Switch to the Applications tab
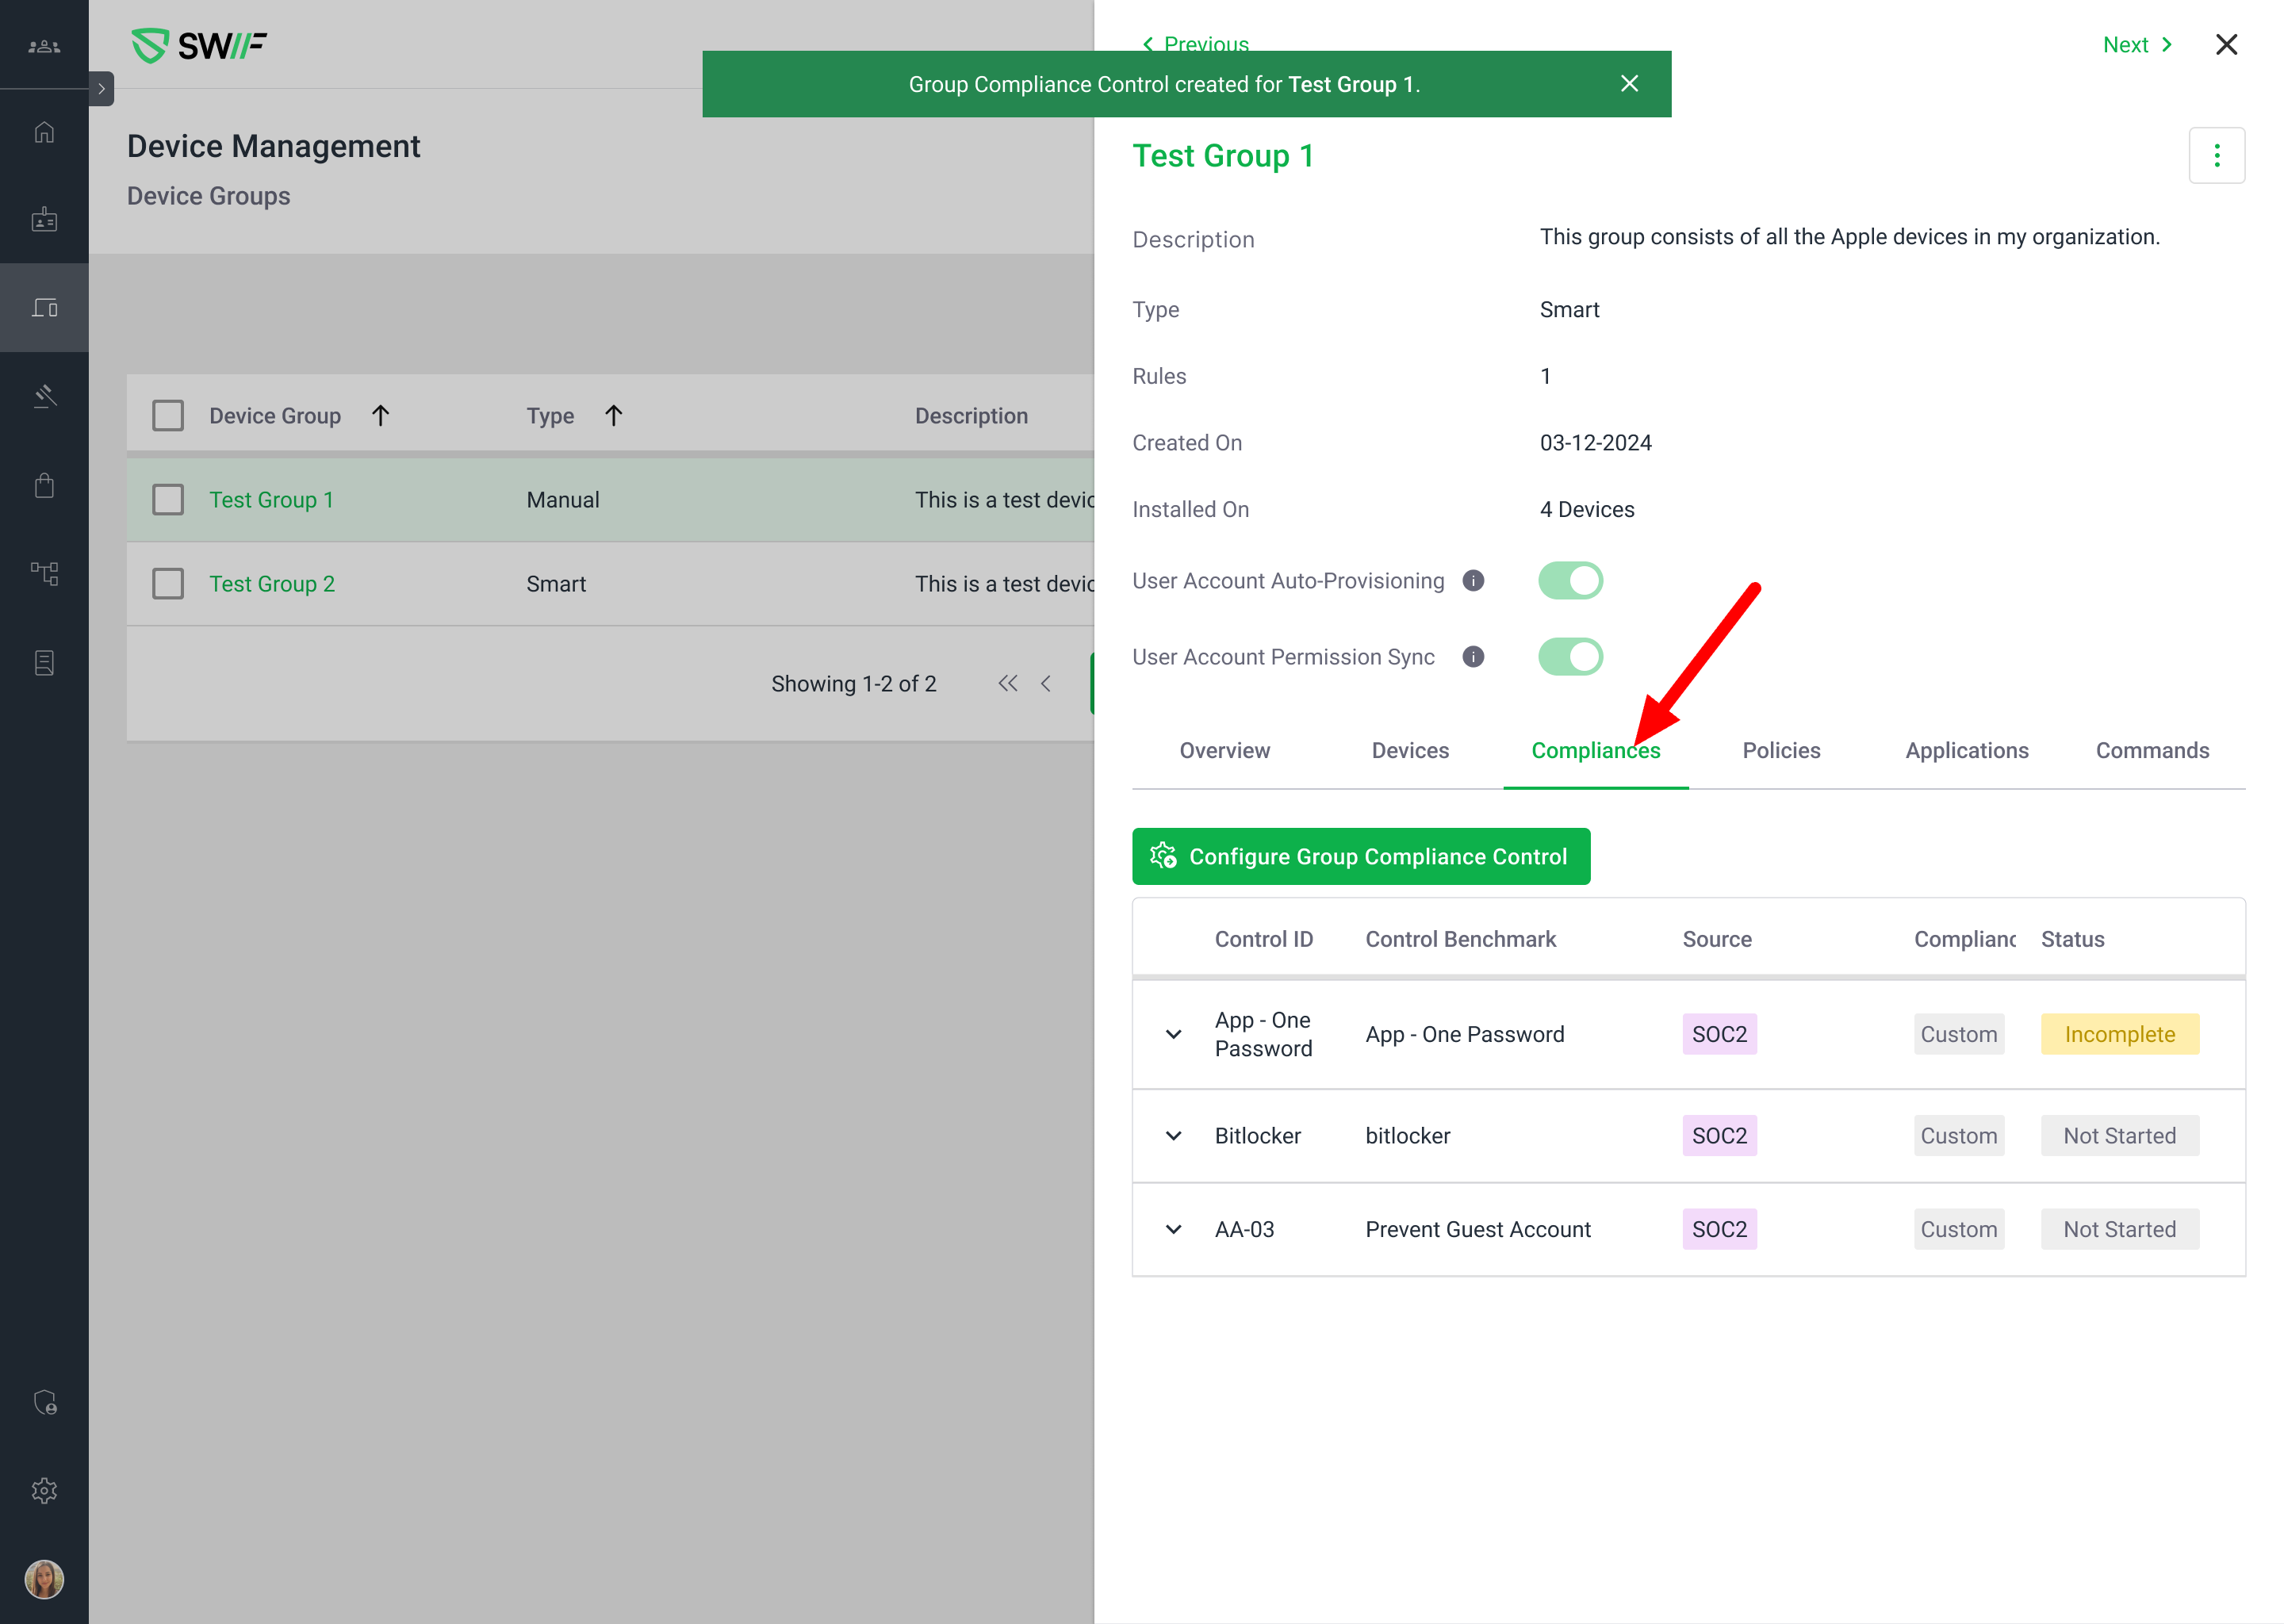Viewport: 2284px width, 1624px height. (1966, 751)
